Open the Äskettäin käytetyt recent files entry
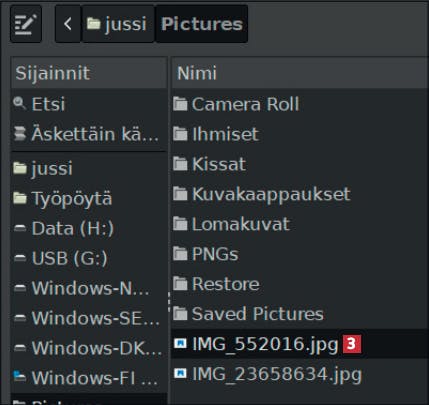This screenshot has height=405, width=429. click(x=89, y=134)
